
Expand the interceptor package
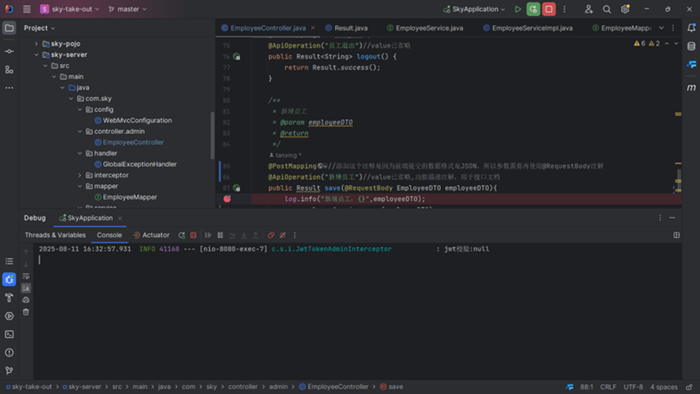(x=80, y=175)
